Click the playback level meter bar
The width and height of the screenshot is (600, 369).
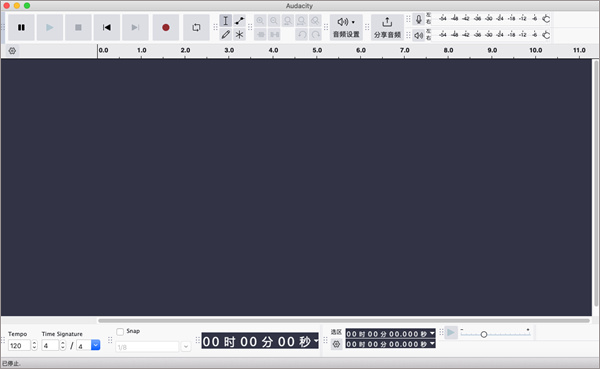[x=492, y=35]
